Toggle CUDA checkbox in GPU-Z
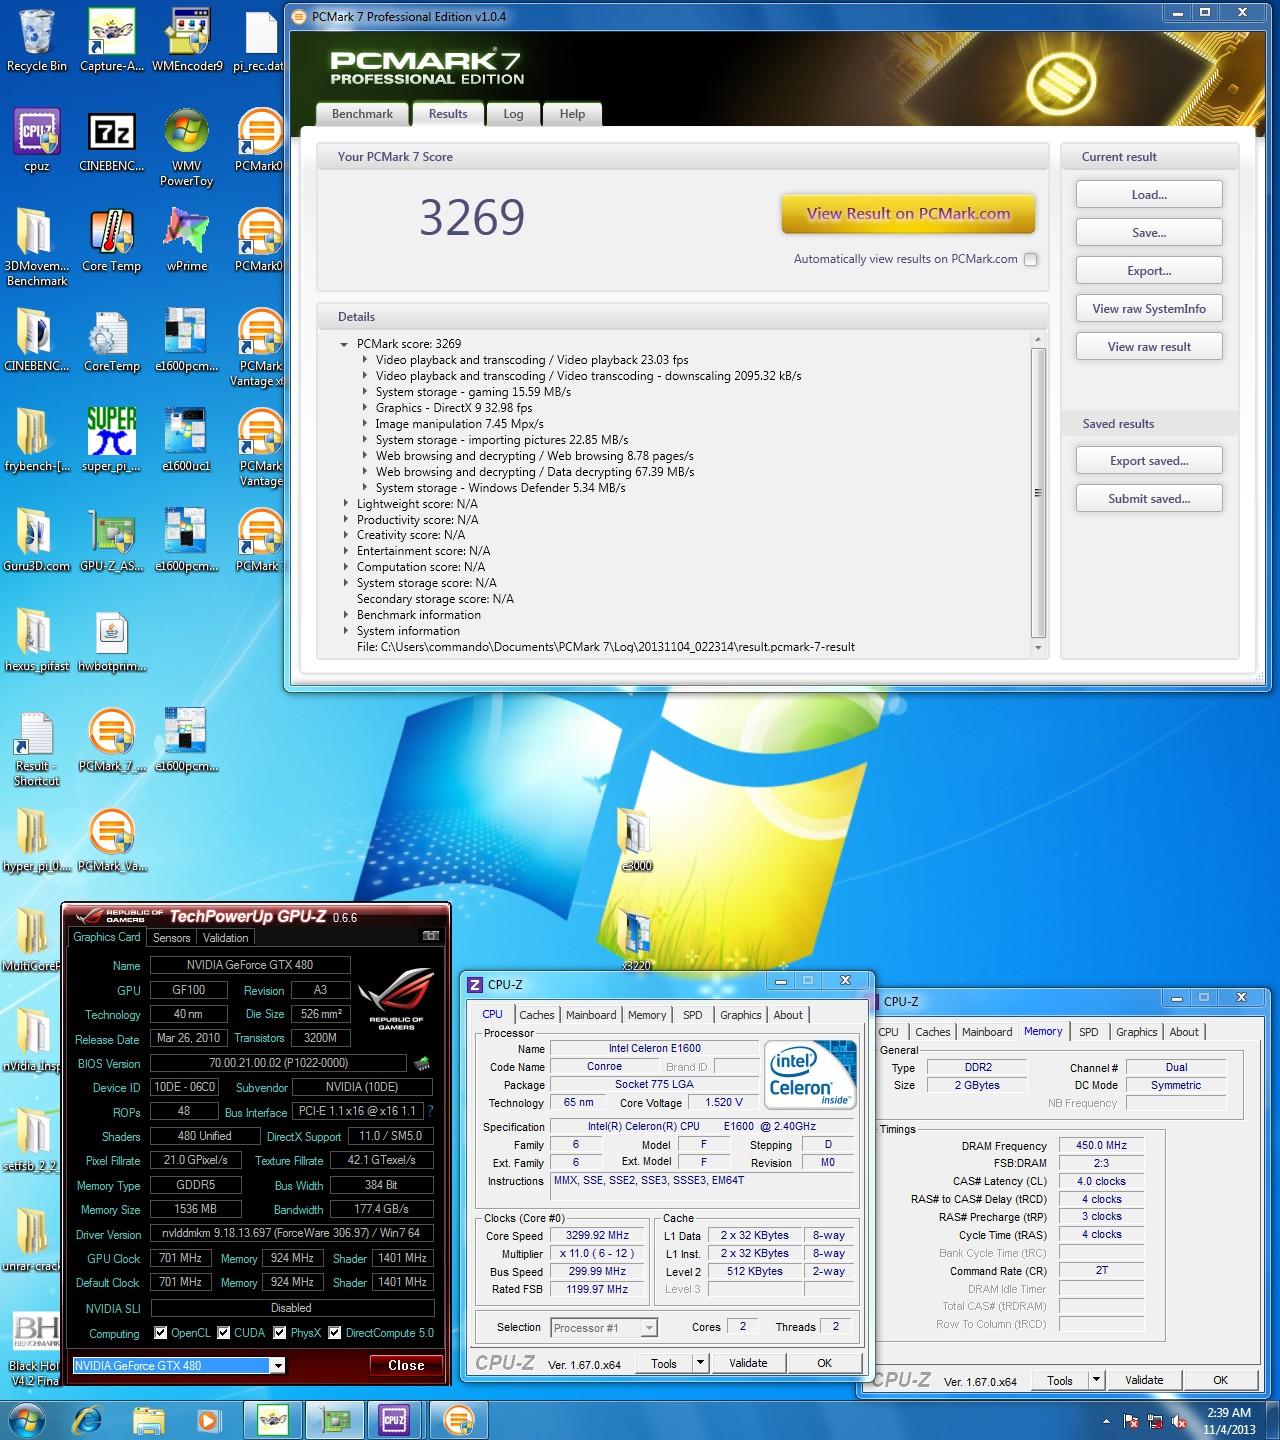This screenshot has height=1440, width=1280. pyautogui.click(x=224, y=1333)
